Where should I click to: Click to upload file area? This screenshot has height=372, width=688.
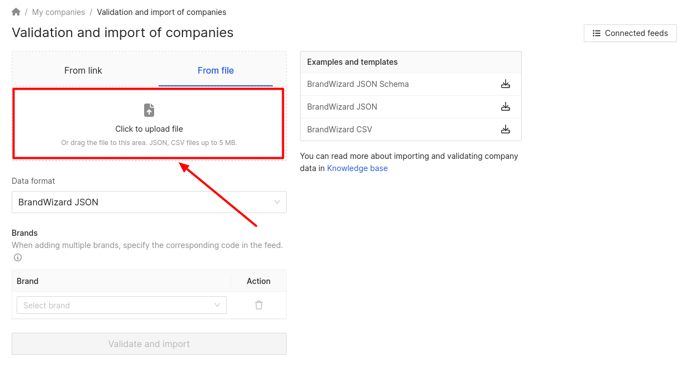tap(149, 124)
